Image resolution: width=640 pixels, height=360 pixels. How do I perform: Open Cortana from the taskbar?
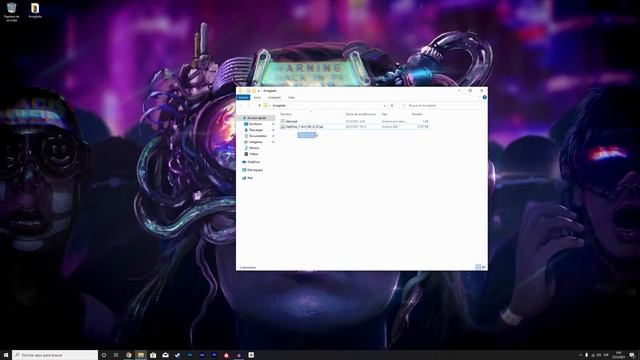pos(104,355)
